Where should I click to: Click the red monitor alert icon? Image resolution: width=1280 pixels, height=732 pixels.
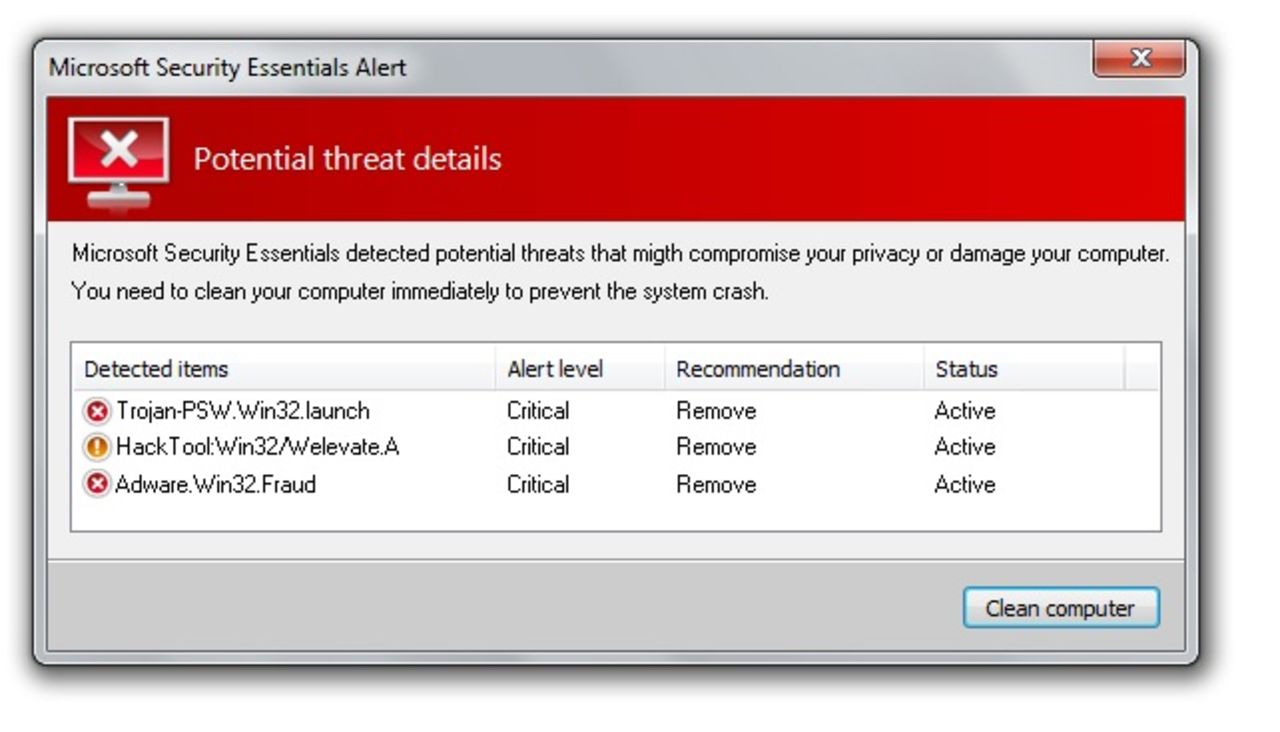[118, 160]
